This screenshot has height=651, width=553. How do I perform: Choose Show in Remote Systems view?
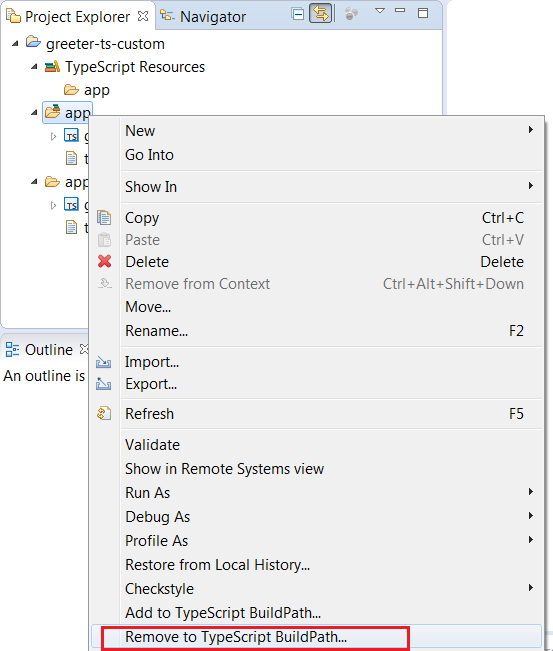(316, 469)
